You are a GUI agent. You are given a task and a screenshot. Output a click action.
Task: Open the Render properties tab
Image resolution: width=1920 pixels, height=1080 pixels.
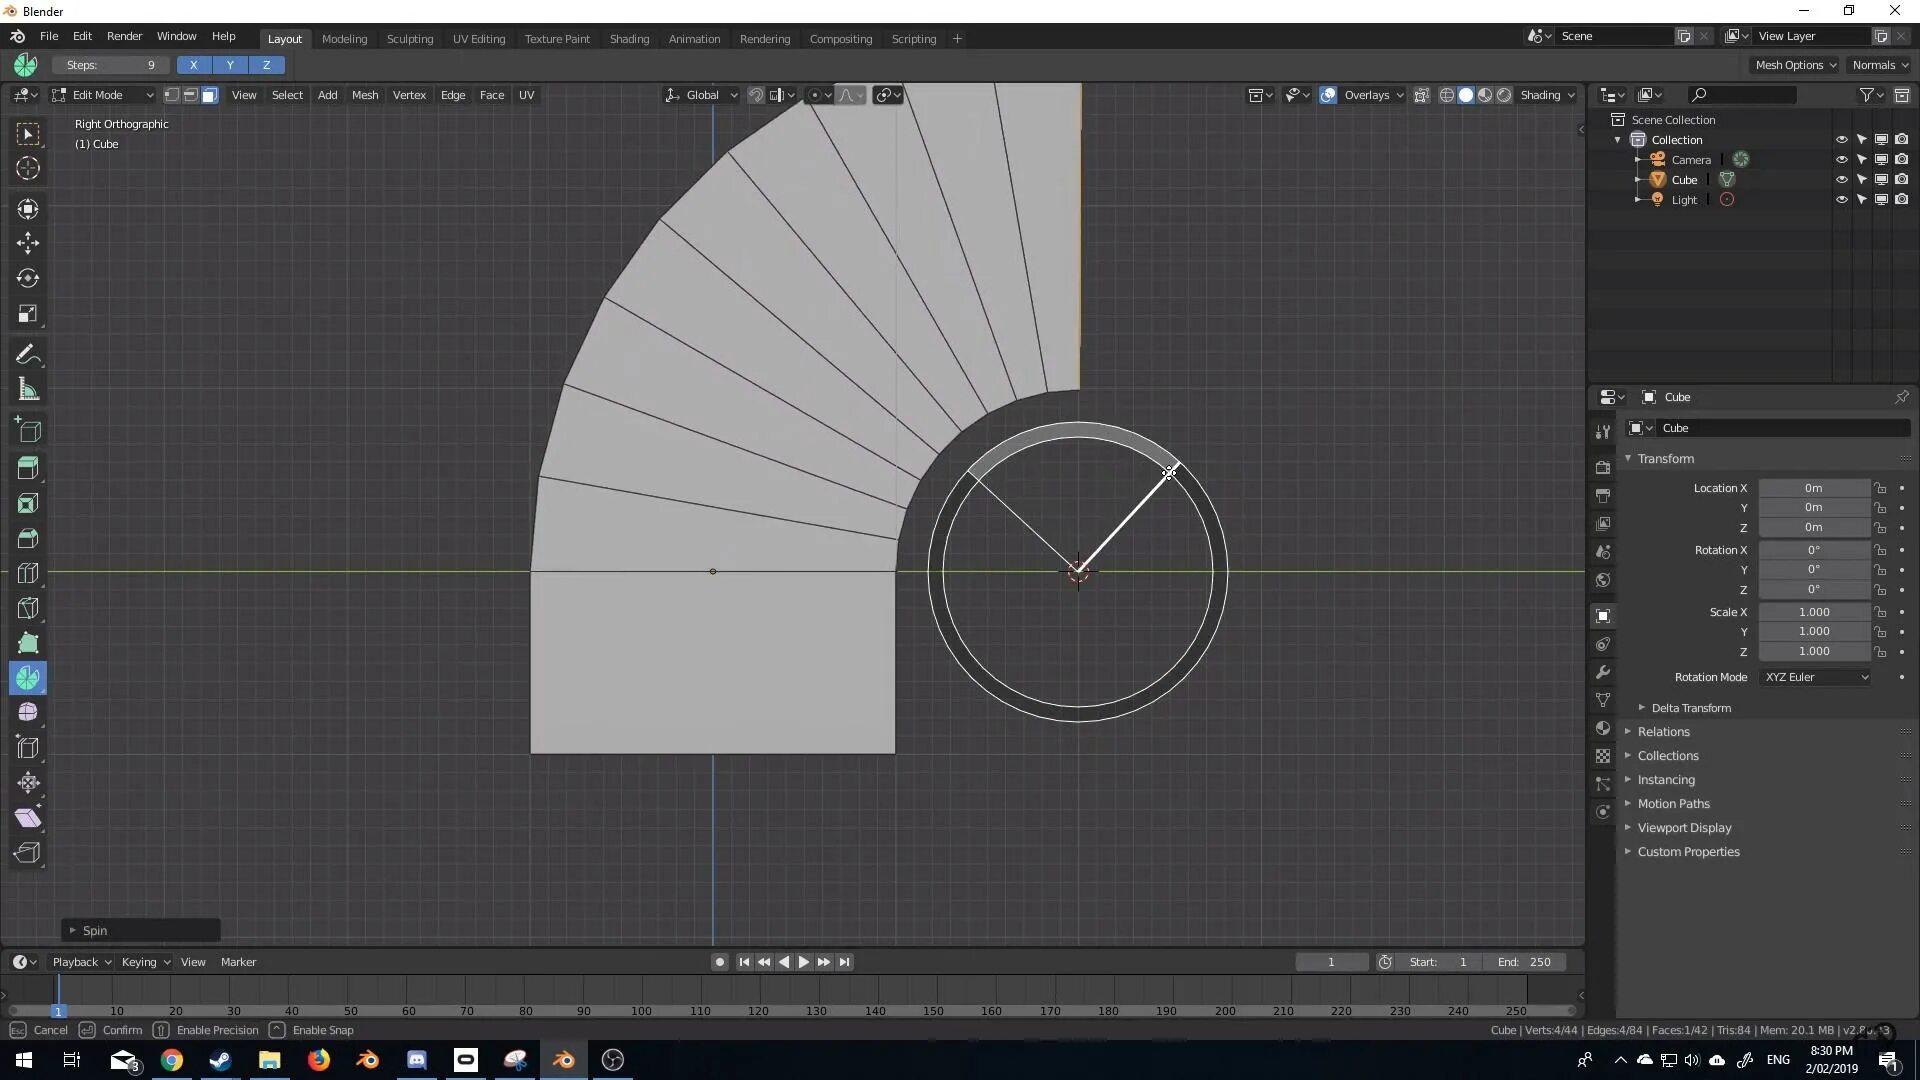(1603, 467)
